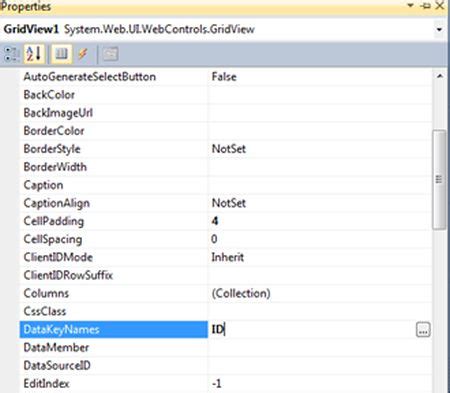Select the Alphabetical sort icon
The image size is (450, 393).
pos(34,54)
